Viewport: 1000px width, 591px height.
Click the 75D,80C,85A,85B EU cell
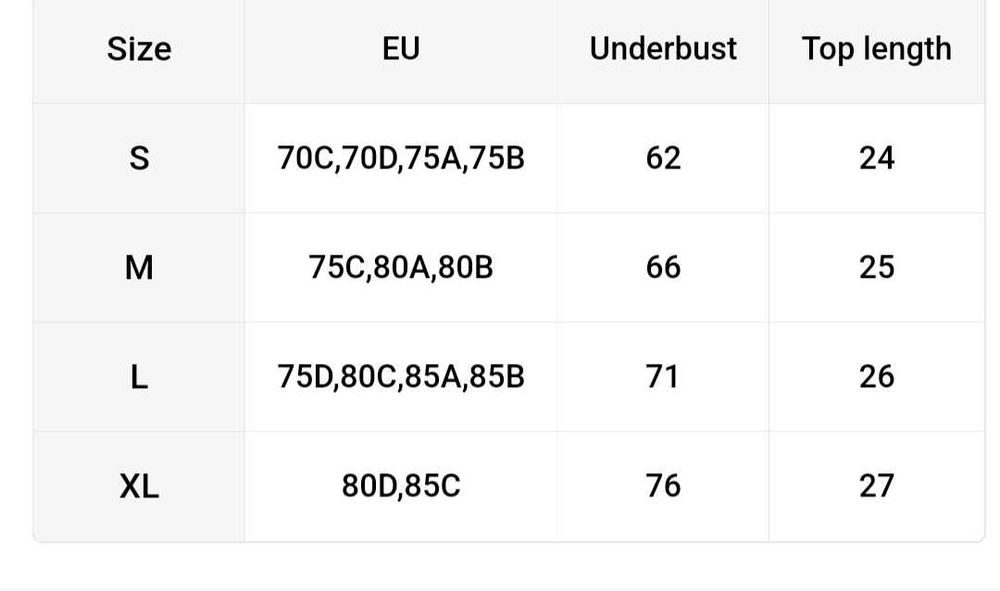click(x=401, y=377)
